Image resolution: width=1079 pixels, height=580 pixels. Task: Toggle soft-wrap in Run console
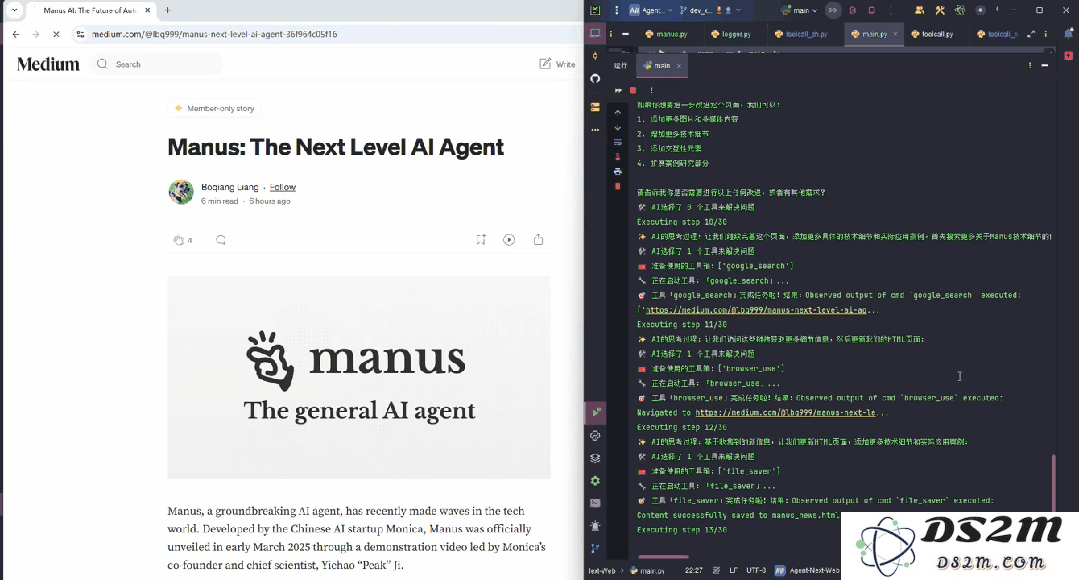click(x=617, y=142)
